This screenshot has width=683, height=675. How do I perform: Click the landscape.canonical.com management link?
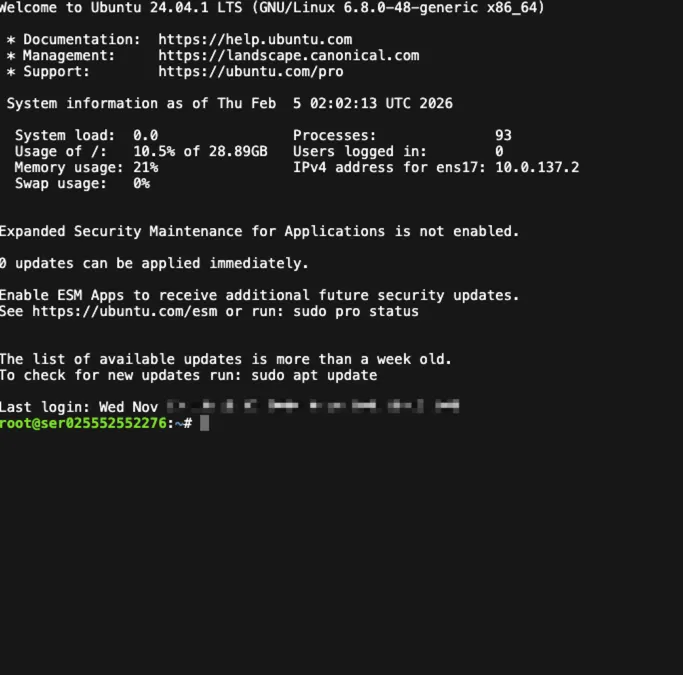coord(288,55)
